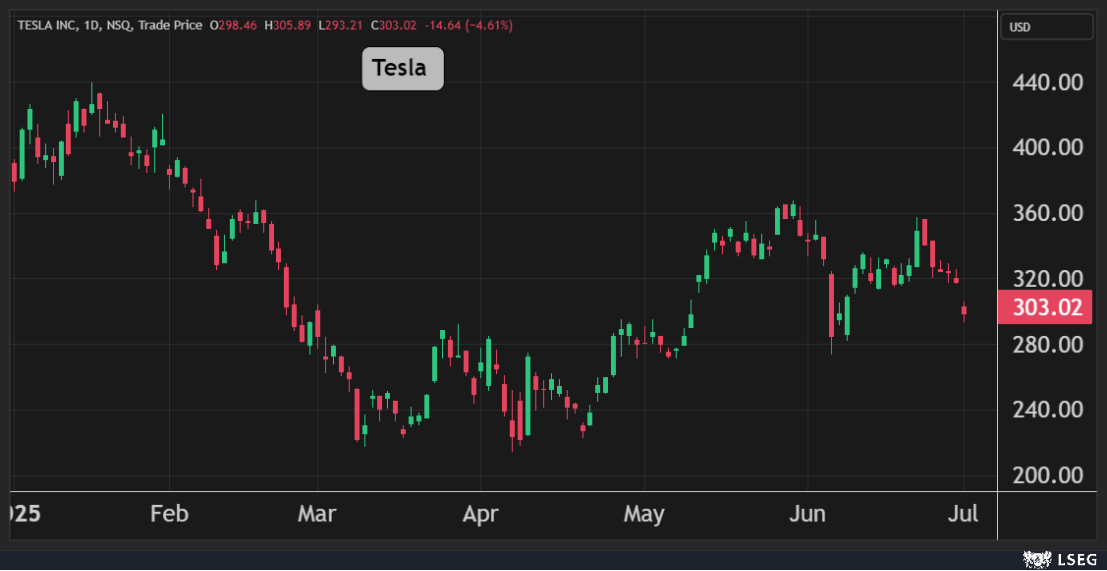
Task: Click the open price O298.46 readout
Action: 233,25
